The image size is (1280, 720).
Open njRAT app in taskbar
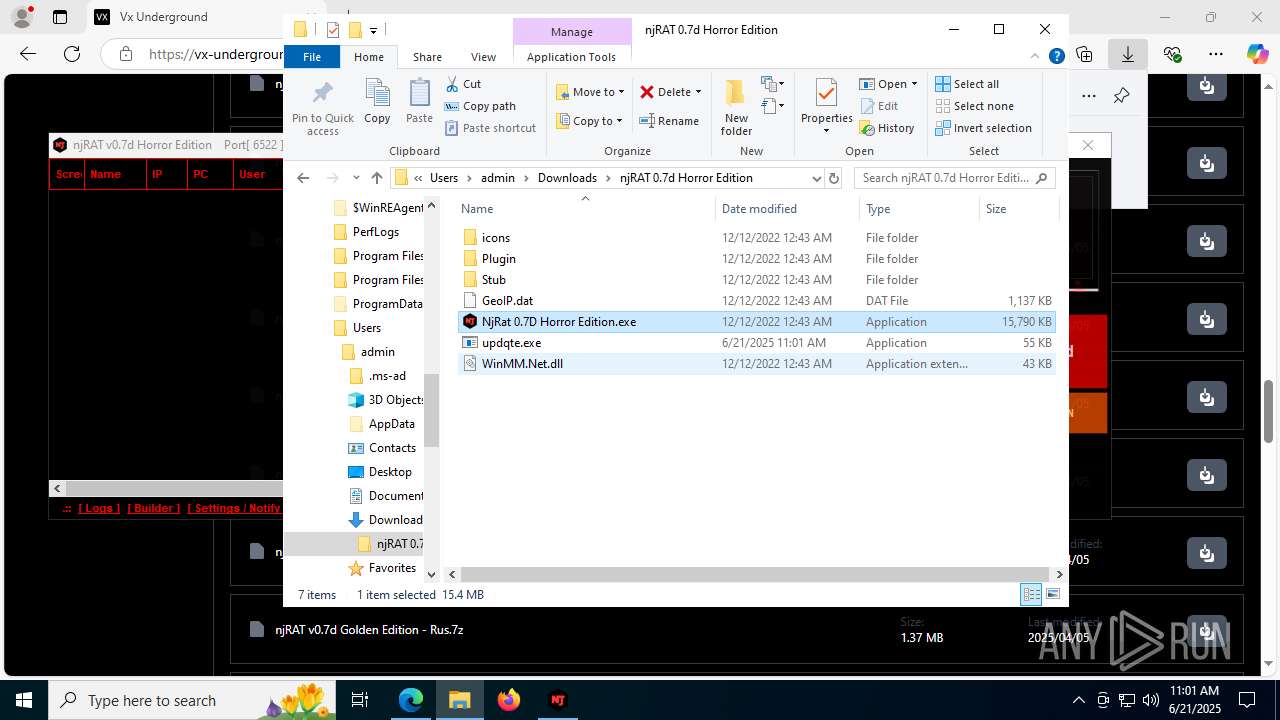(558, 700)
